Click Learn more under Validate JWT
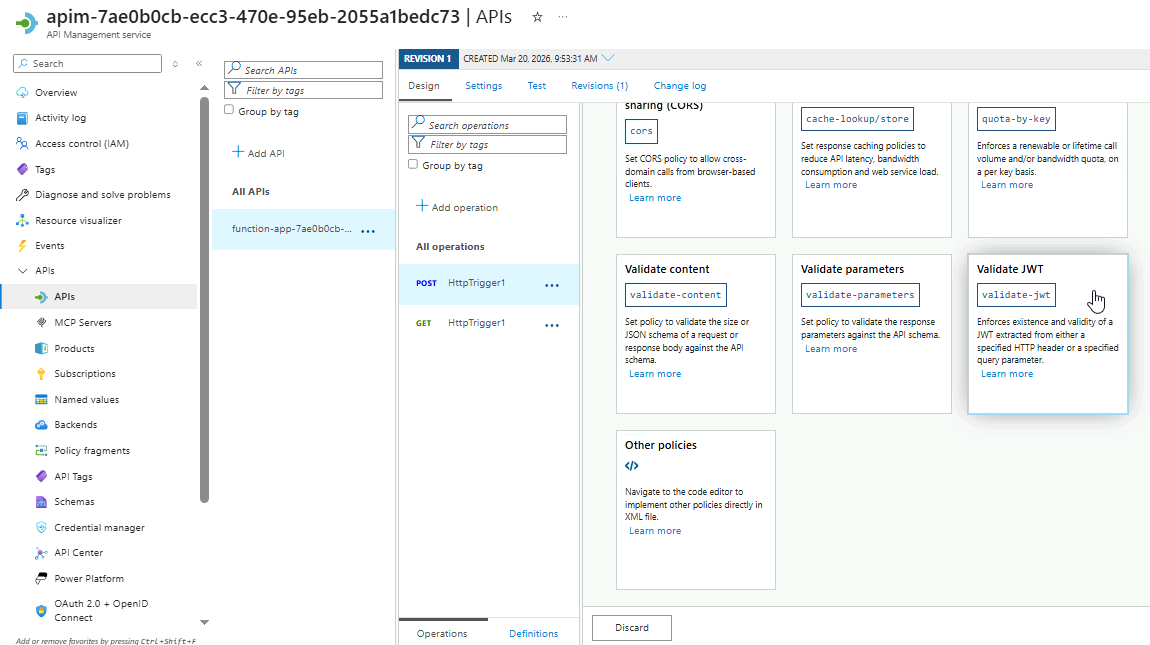The height and width of the screenshot is (645, 1150). 1007,374
